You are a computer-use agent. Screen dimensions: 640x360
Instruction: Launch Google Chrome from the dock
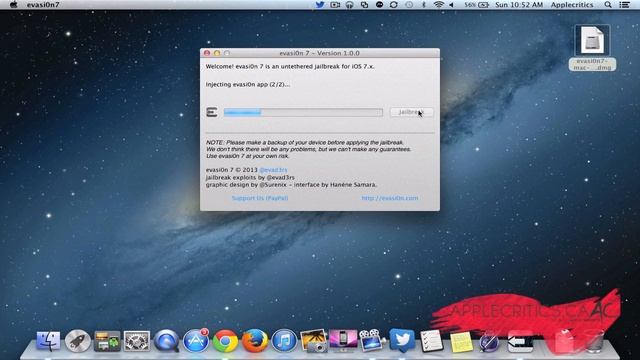coord(225,340)
